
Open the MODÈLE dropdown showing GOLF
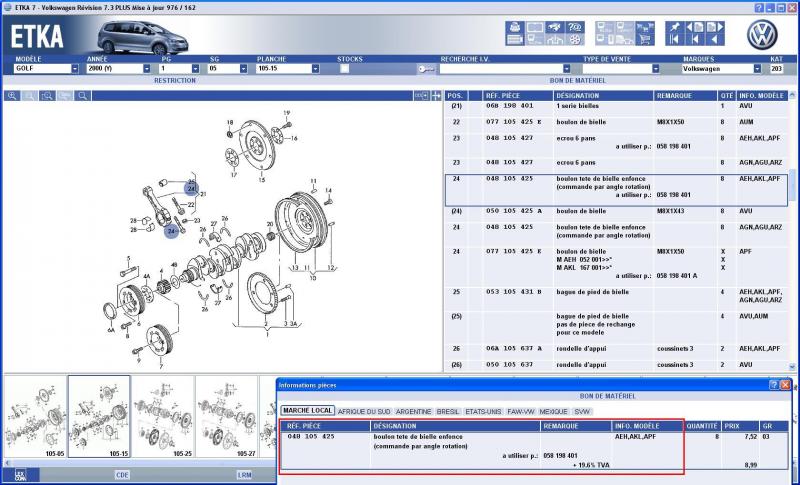click(x=75, y=68)
